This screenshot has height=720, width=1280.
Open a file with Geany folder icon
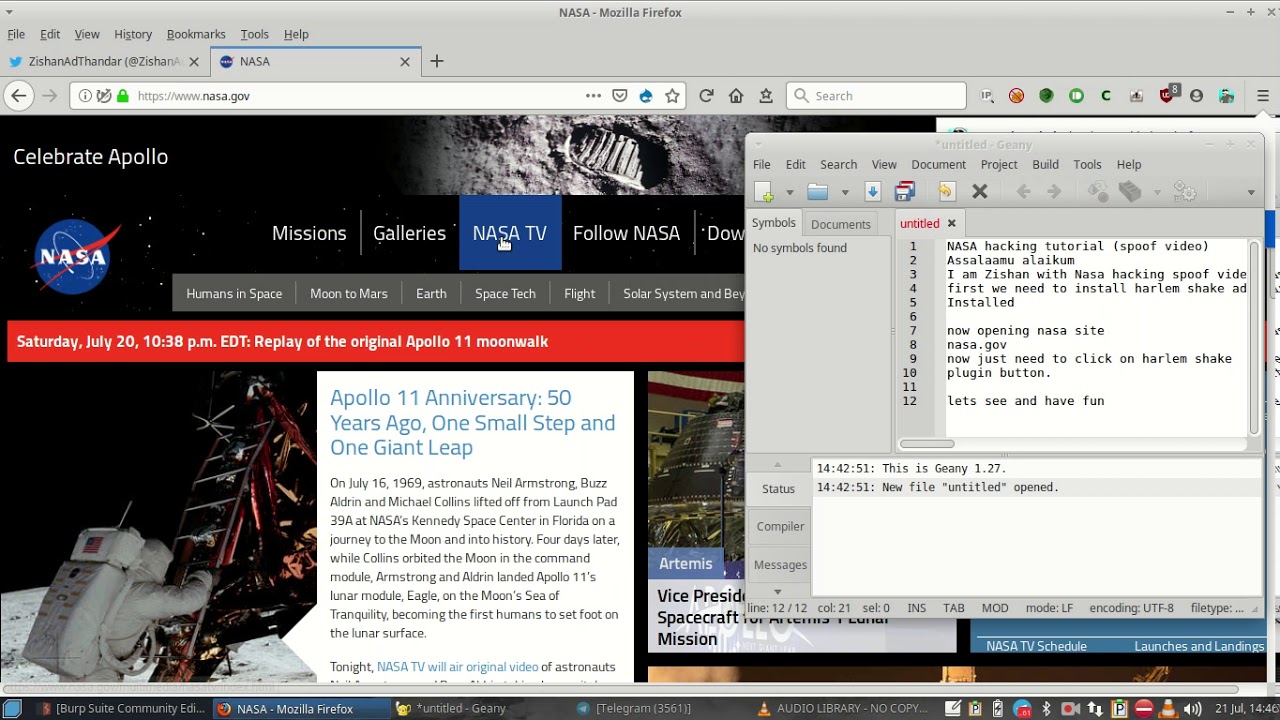[x=818, y=192]
